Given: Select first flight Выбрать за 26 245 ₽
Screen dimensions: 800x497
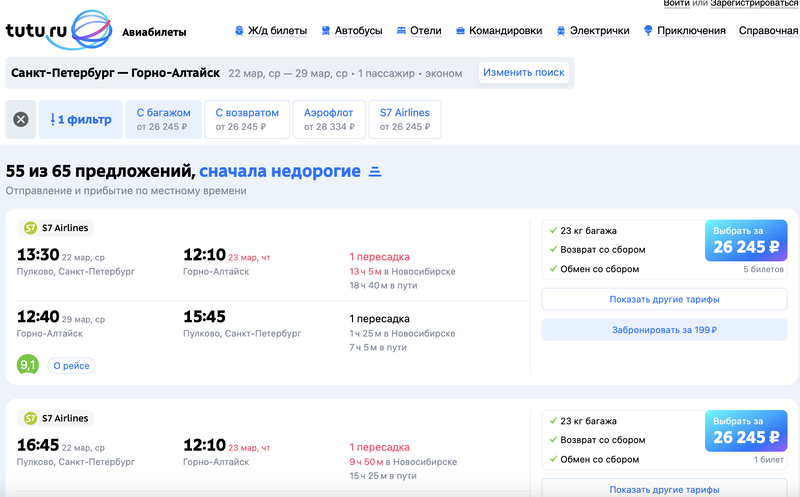Looking at the screenshot, I should 746,240.
